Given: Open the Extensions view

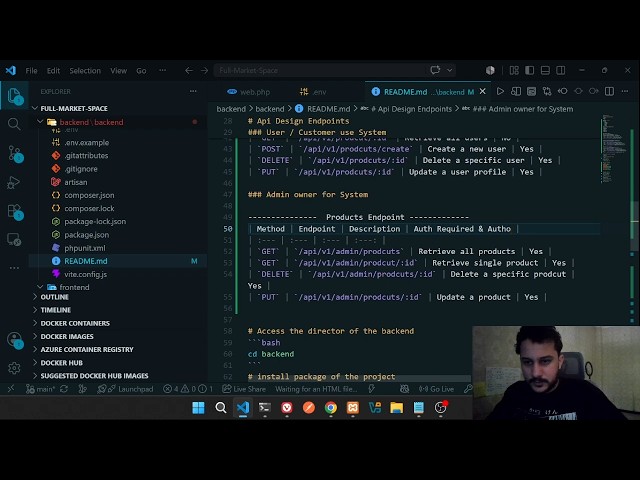Looking at the screenshot, I should tap(15, 211).
